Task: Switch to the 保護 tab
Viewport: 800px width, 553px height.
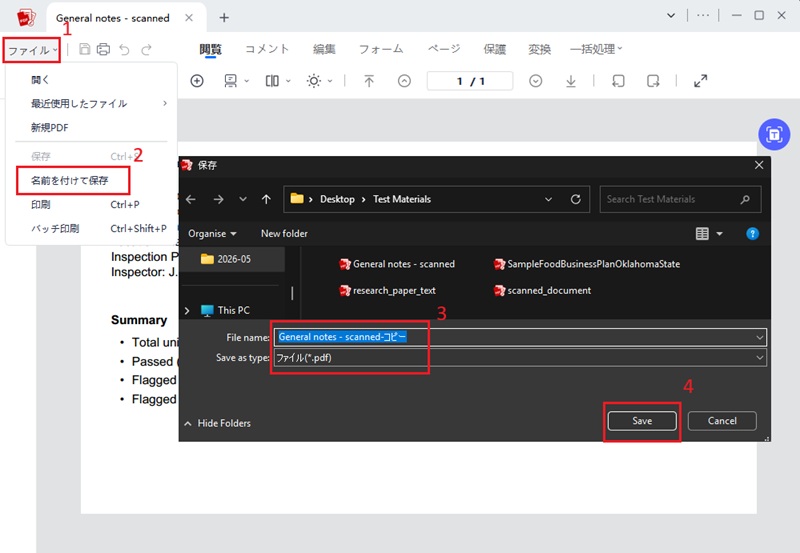Action: [x=494, y=49]
